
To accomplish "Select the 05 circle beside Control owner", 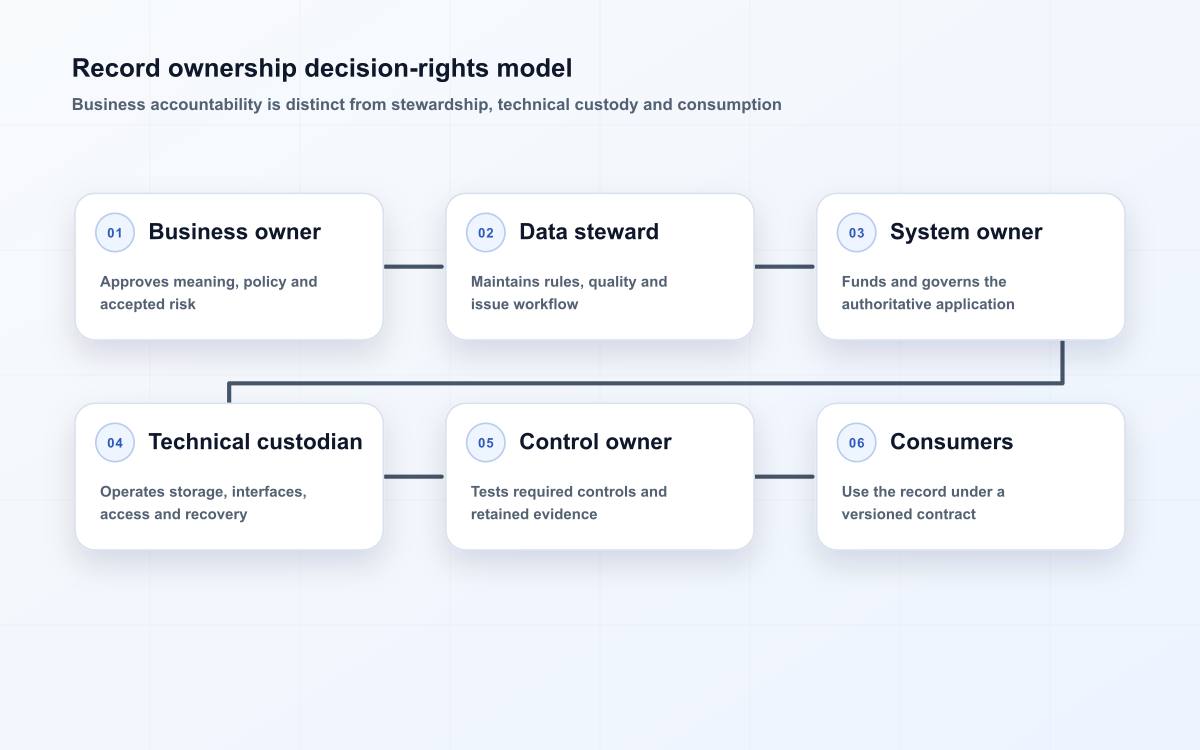I will coord(486,443).
